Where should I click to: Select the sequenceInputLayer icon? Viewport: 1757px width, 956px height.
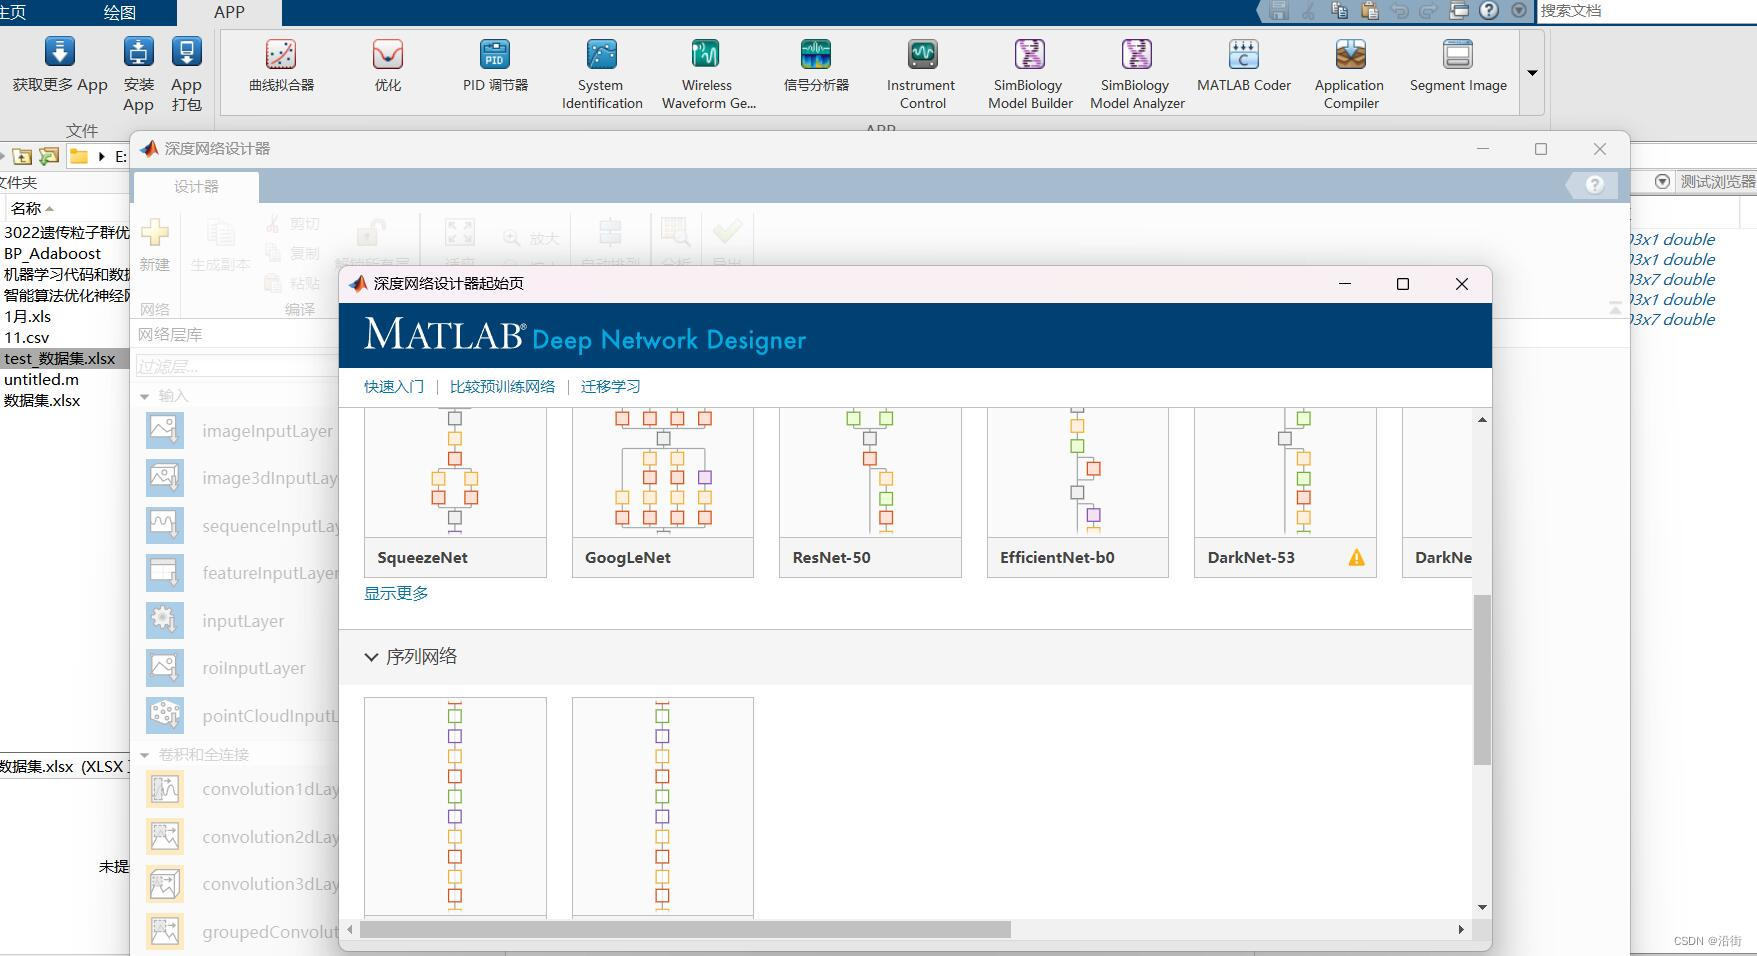pos(165,525)
